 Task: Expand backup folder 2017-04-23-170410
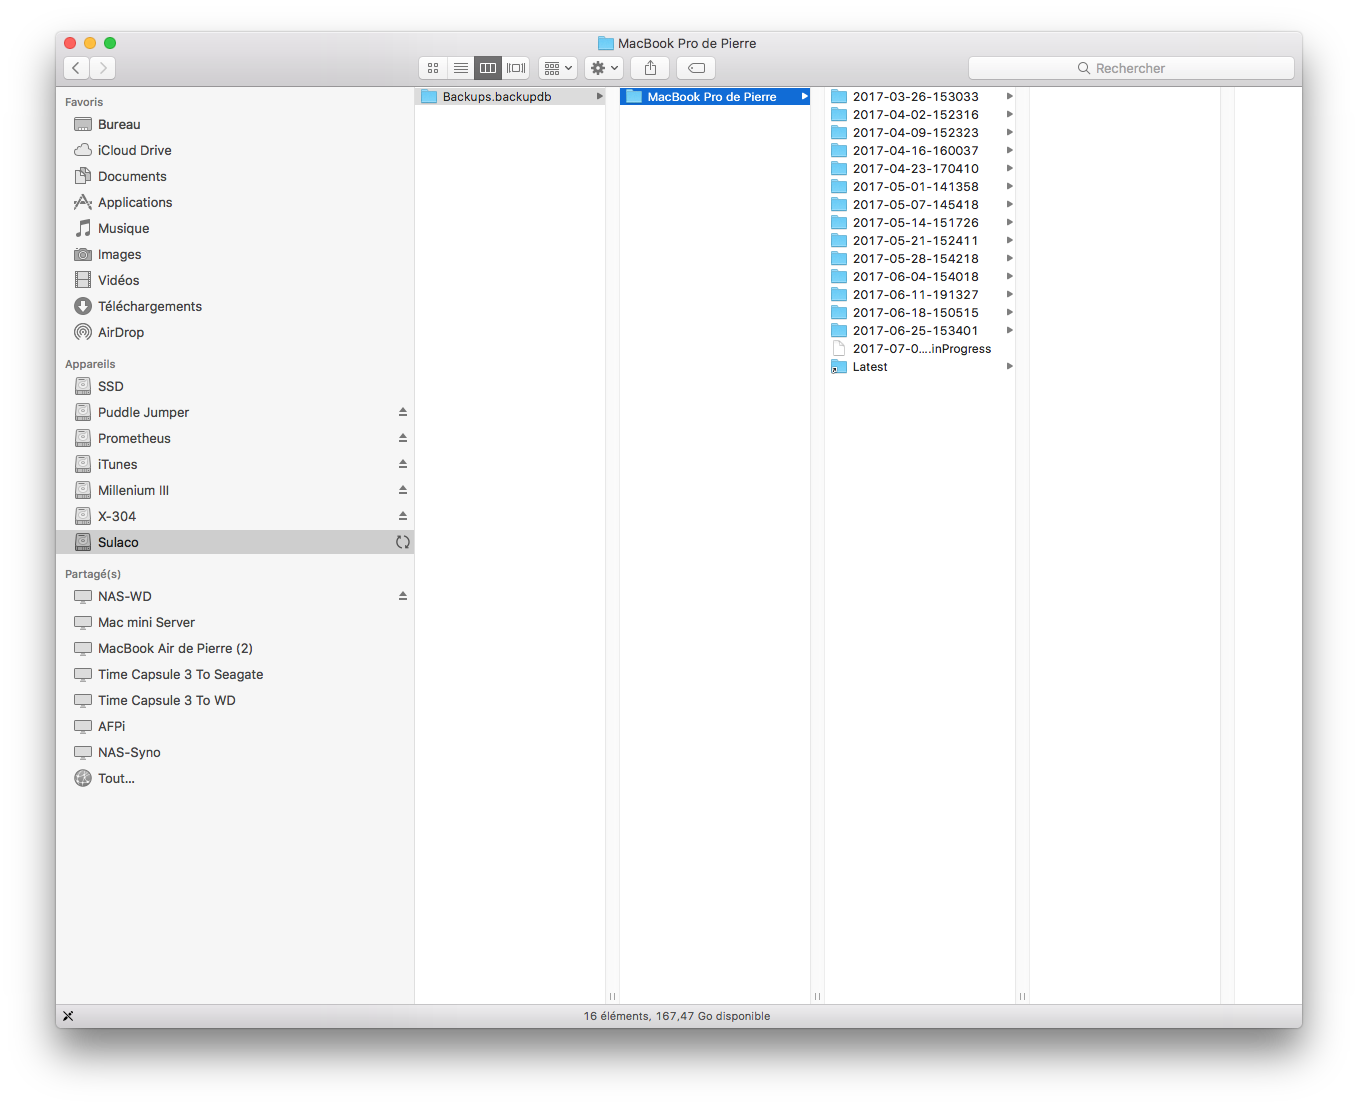coord(1010,169)
